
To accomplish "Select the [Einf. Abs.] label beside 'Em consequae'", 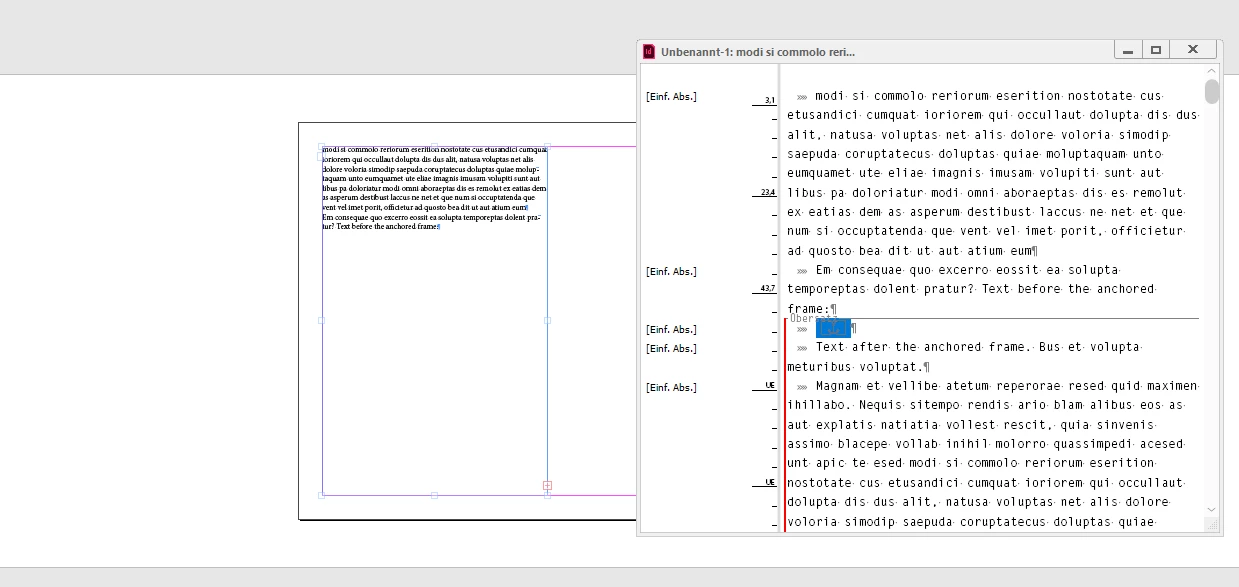I will click(x=671, y=271).
